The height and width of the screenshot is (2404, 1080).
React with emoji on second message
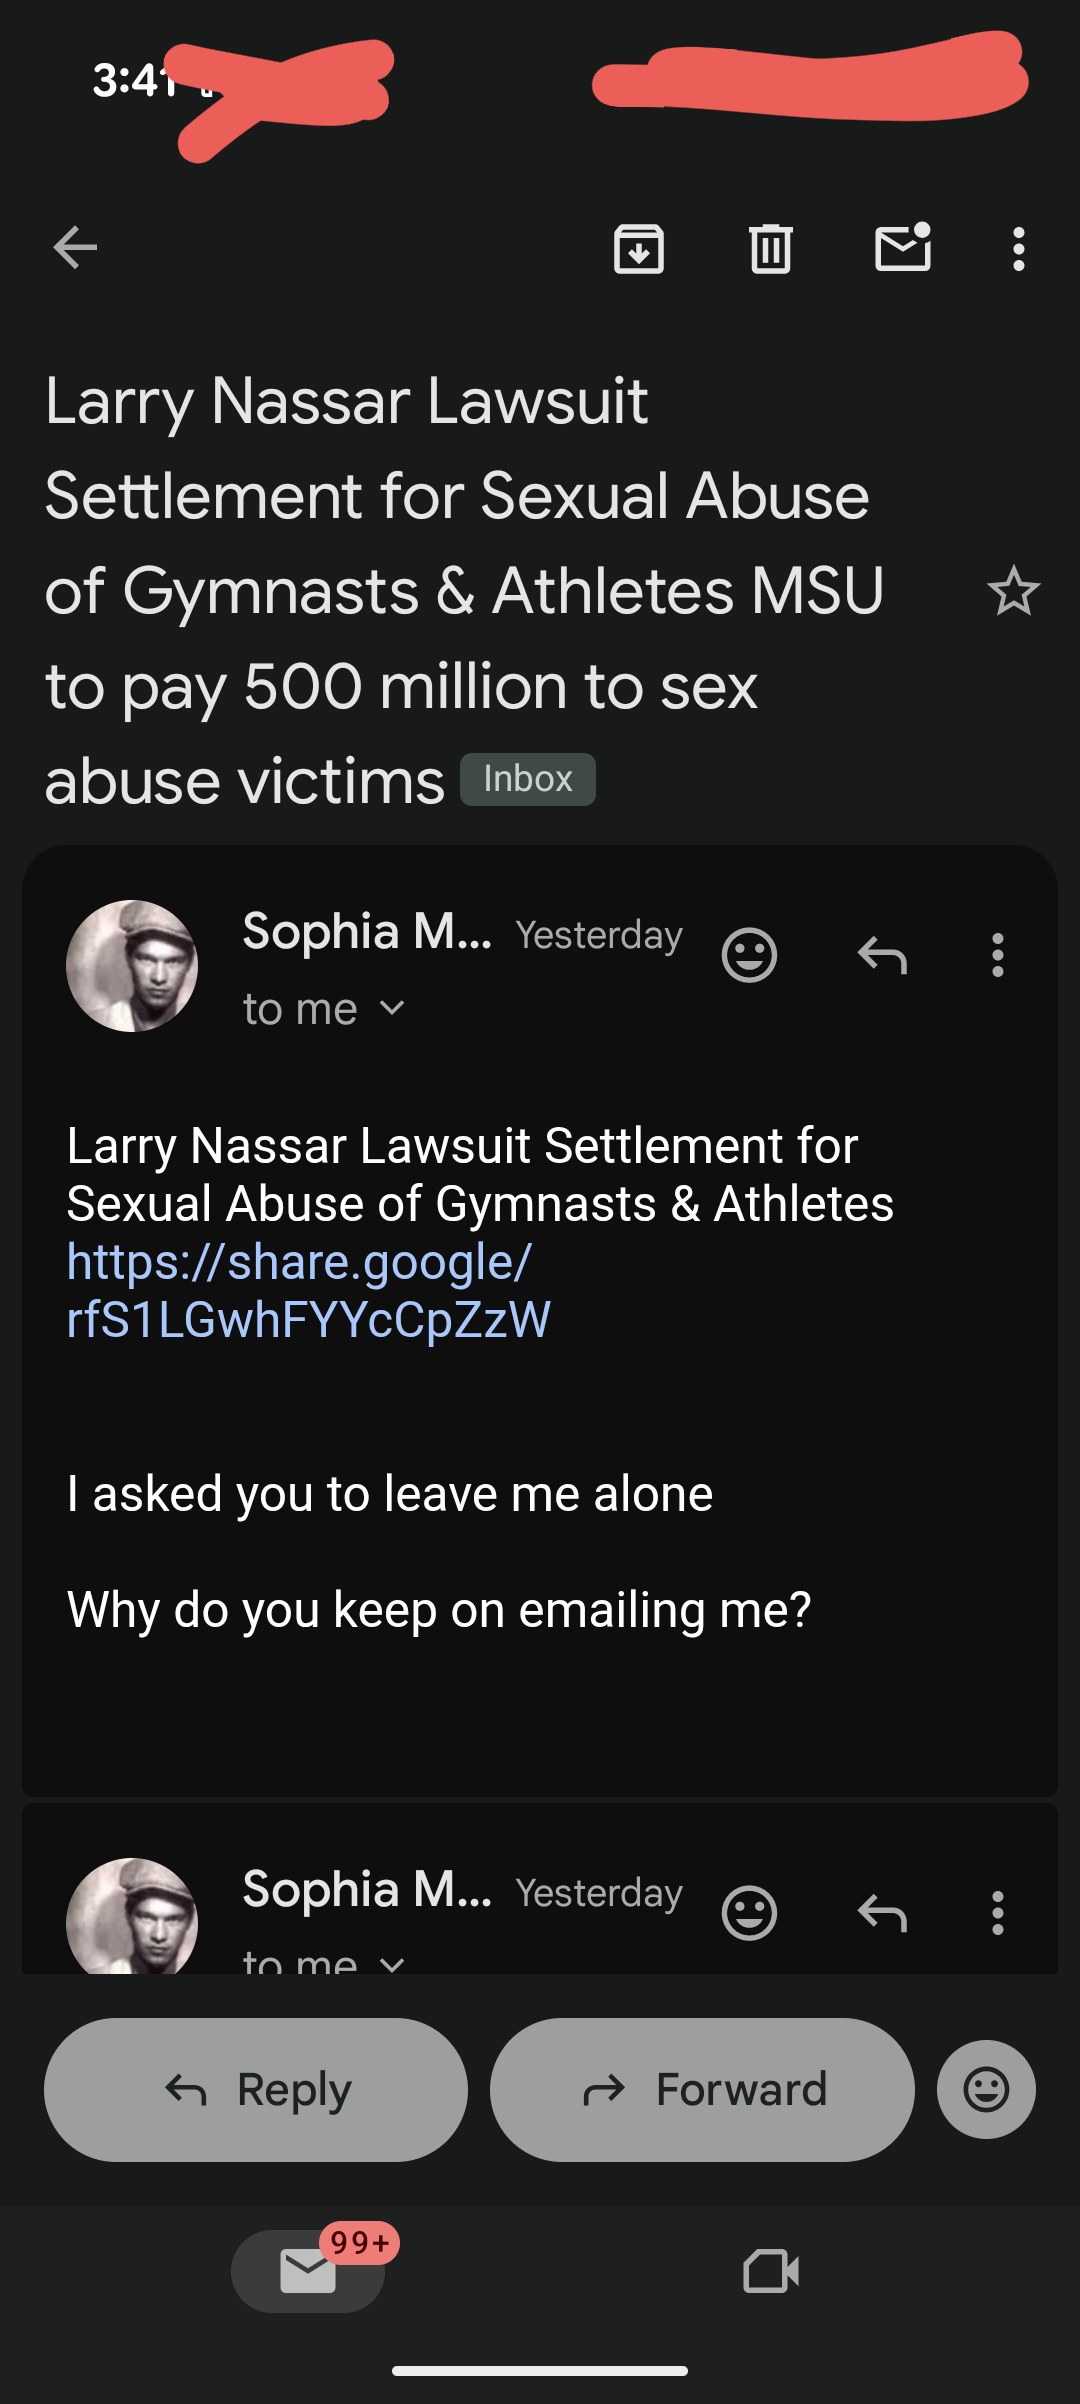(x=749, y=1913)
